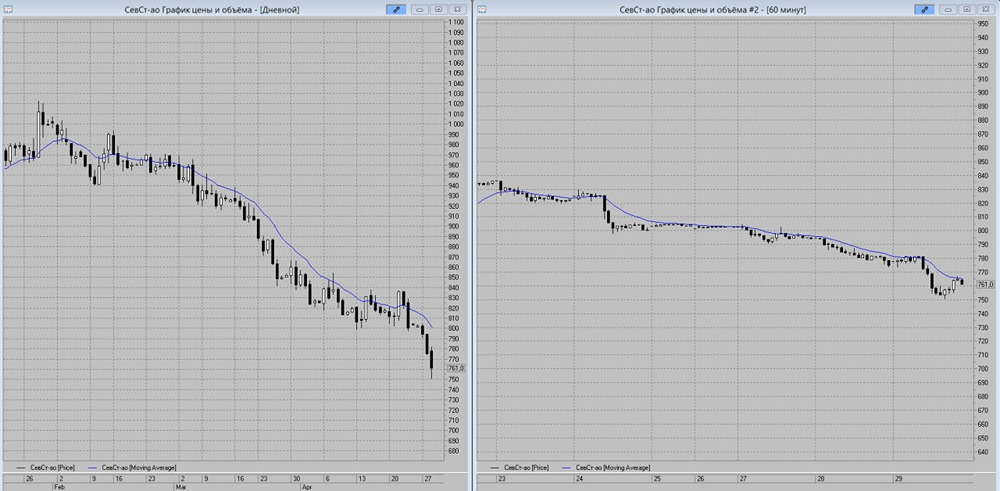Close the daily chart window
This screenshot has height=491, width=1000.
457,10
